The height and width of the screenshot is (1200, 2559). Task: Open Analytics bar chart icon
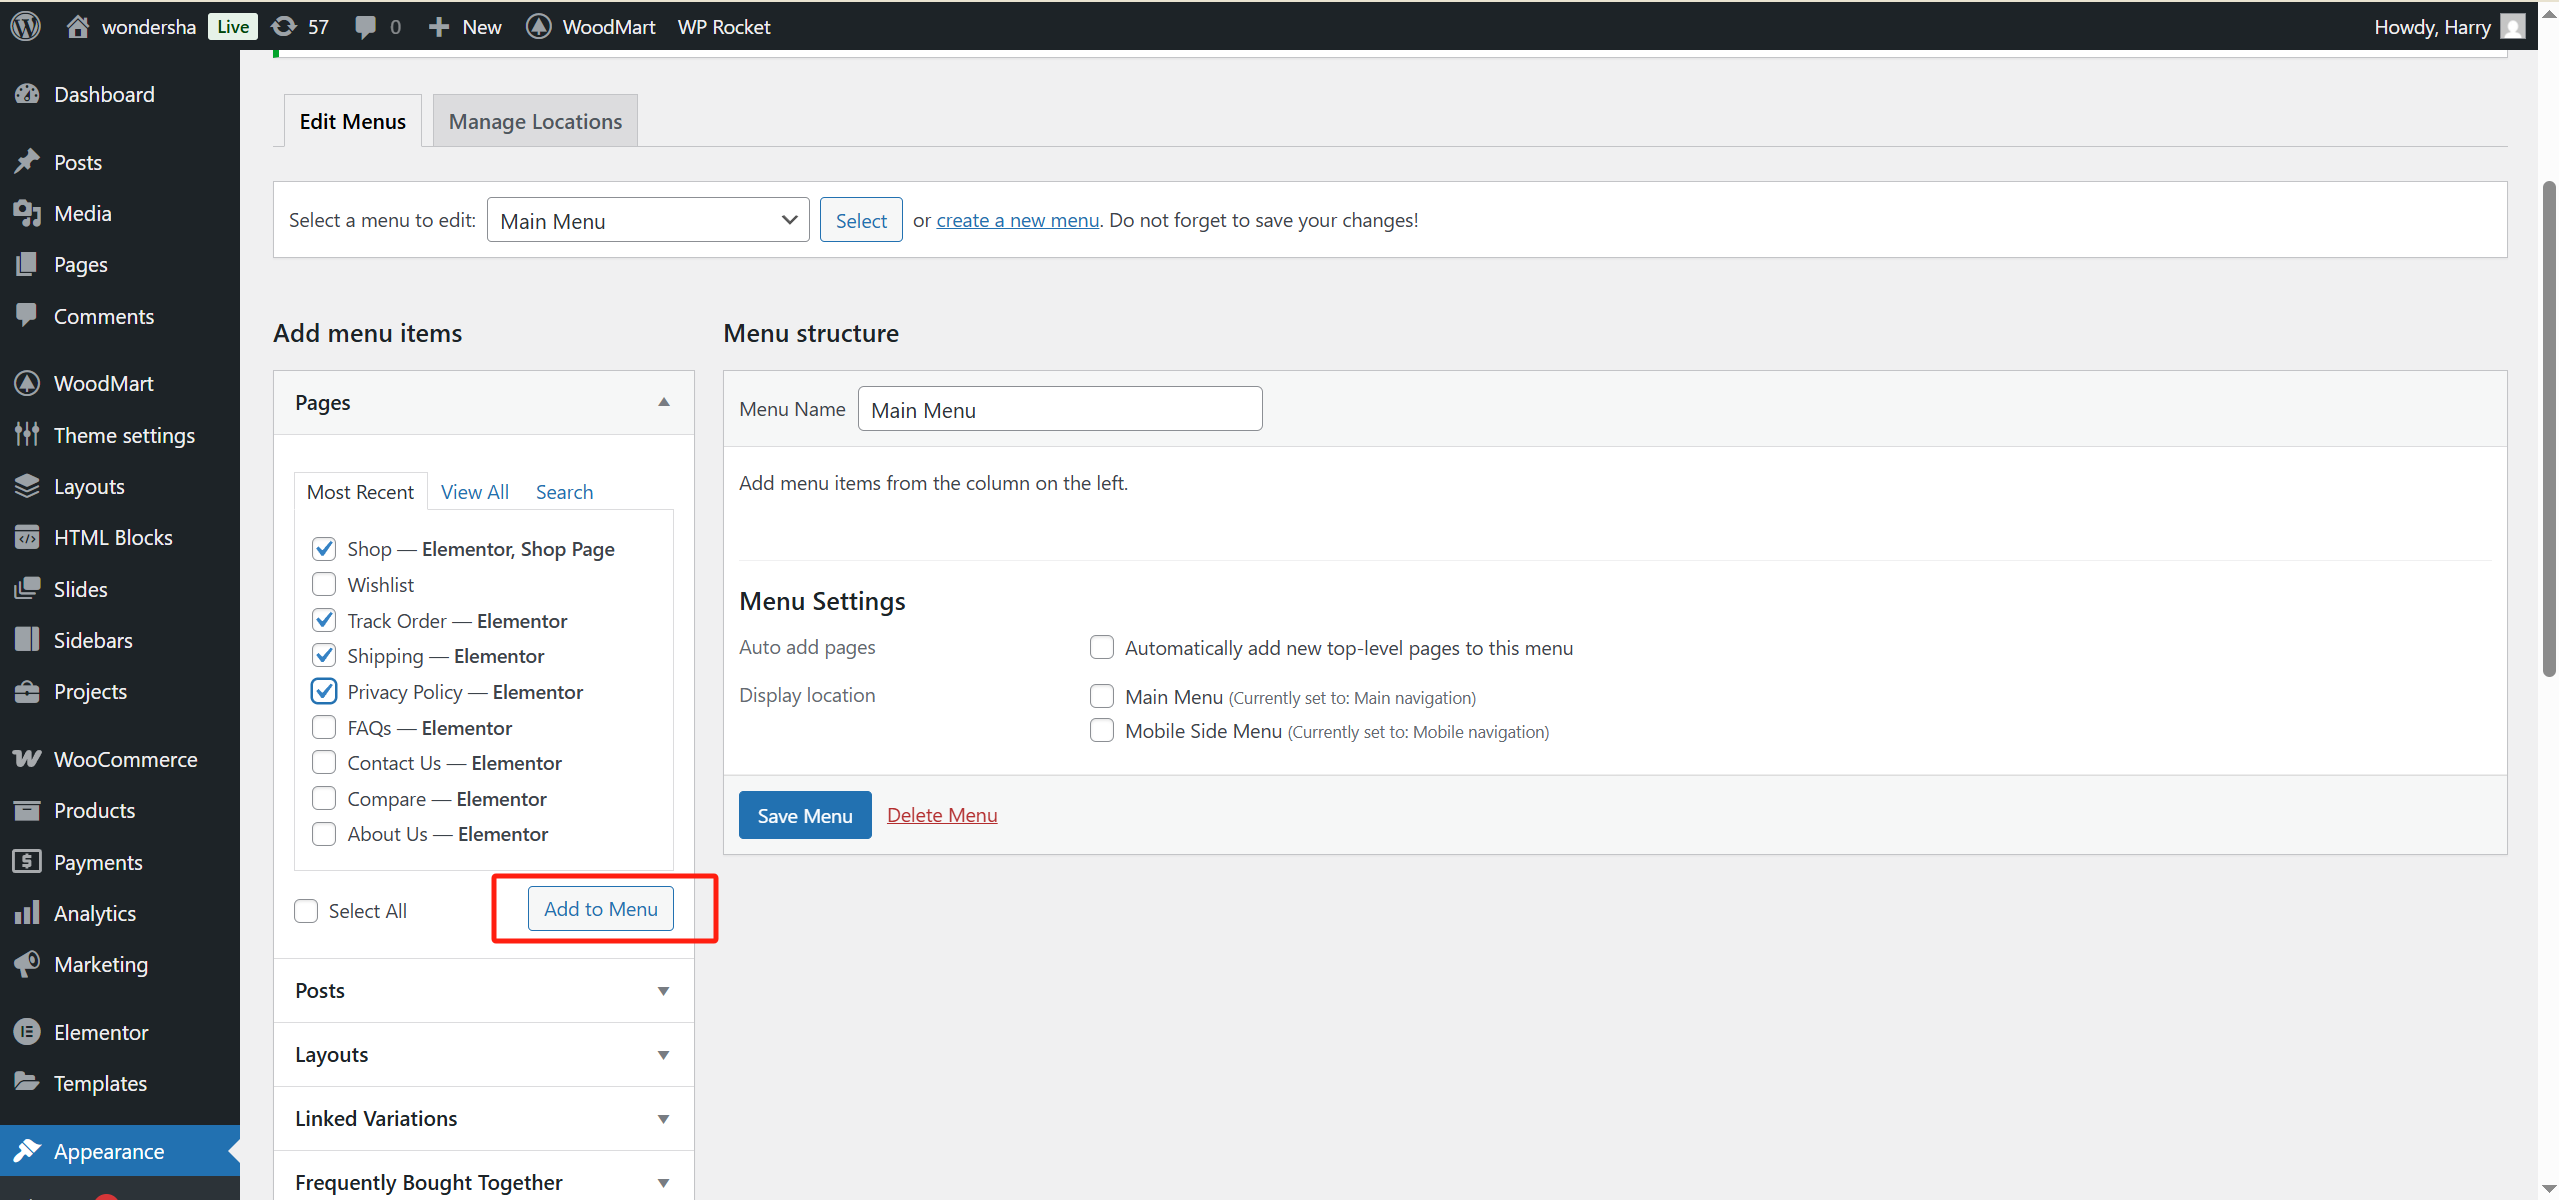[x=27, y=913]
